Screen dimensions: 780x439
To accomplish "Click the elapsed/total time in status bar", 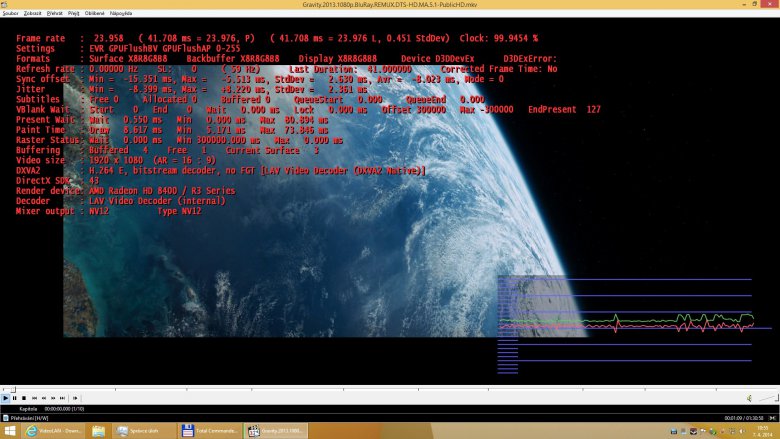I will pyautogui.click(x=744, y=418).
